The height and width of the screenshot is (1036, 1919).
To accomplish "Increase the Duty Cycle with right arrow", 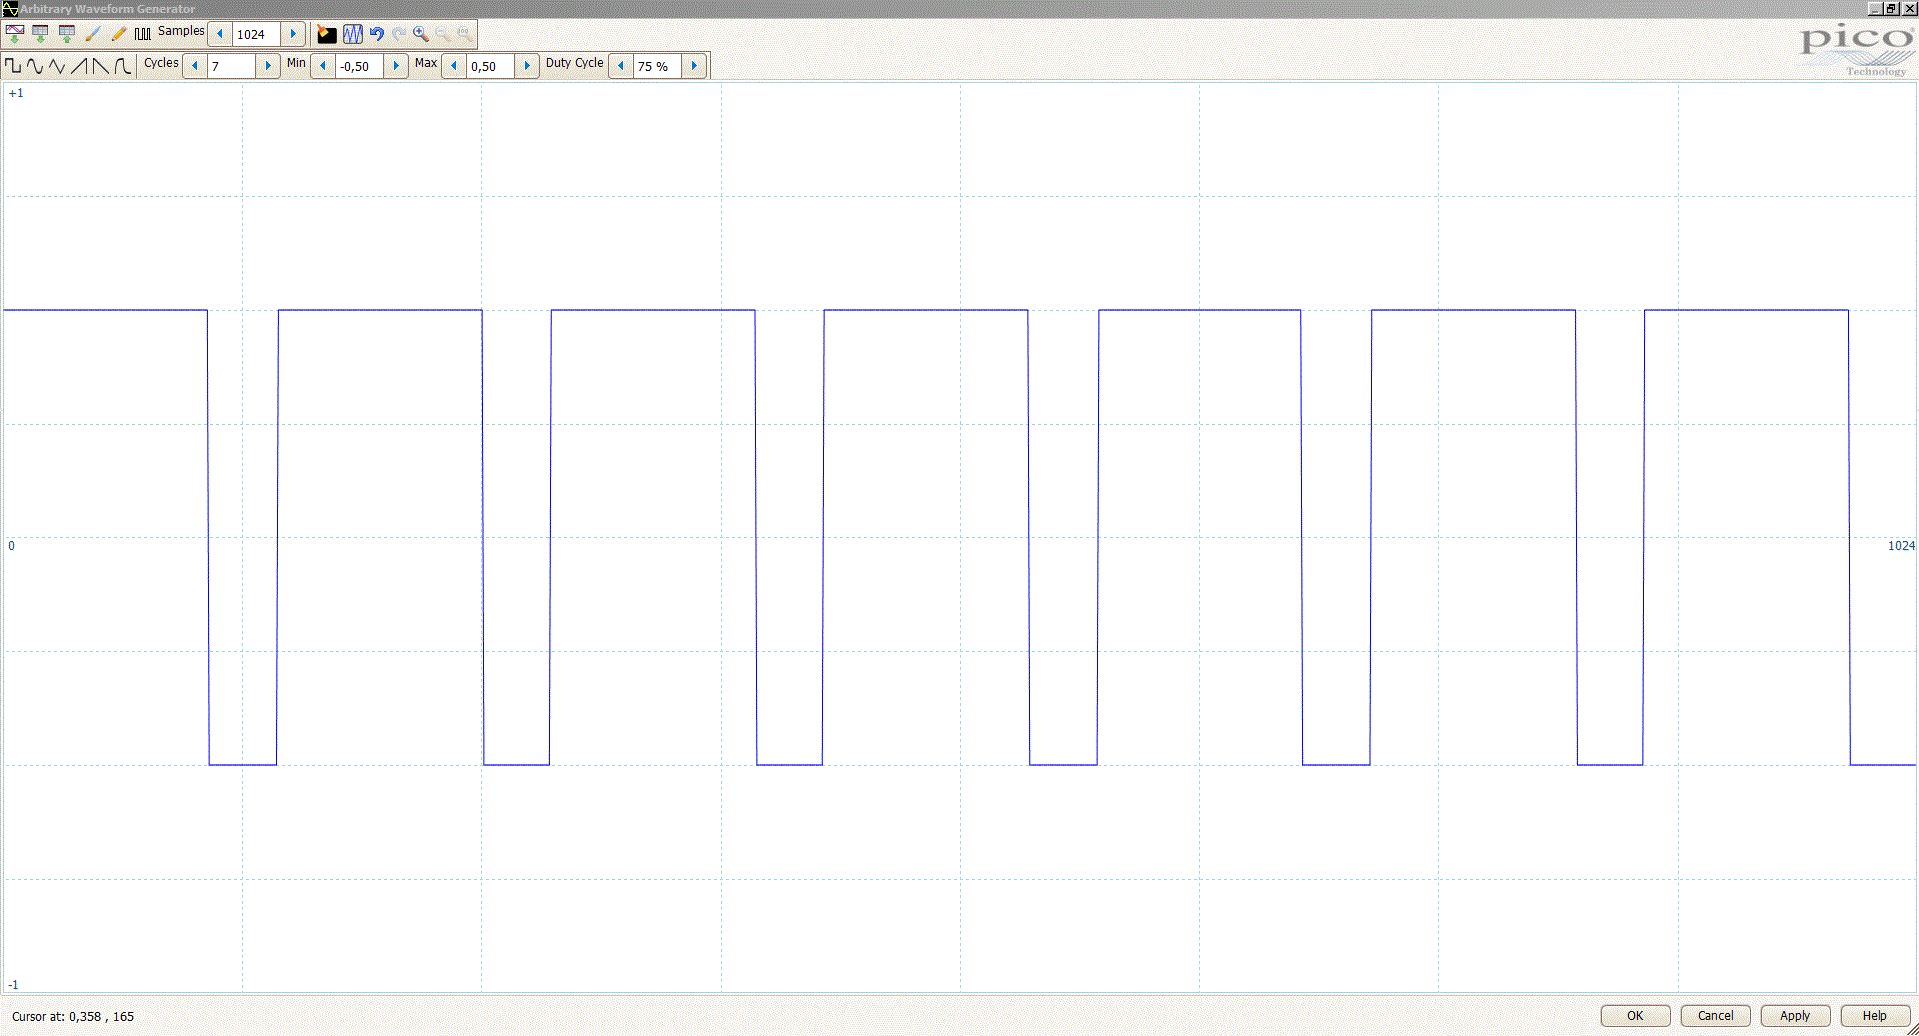I will [x=694, y=66].
